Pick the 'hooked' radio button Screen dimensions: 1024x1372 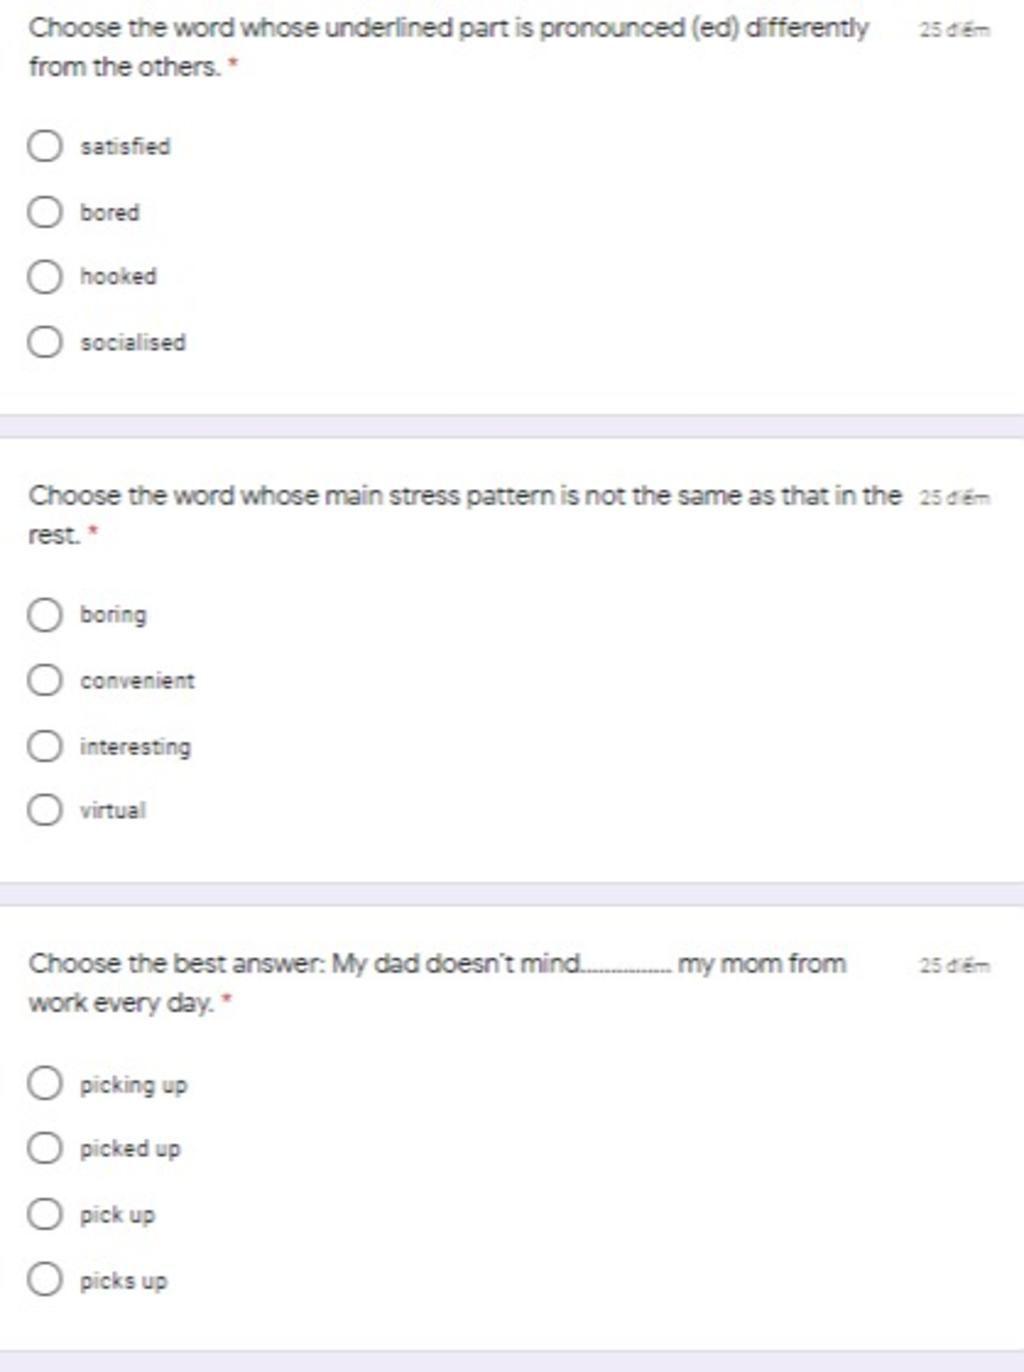(x=44, y=277)
